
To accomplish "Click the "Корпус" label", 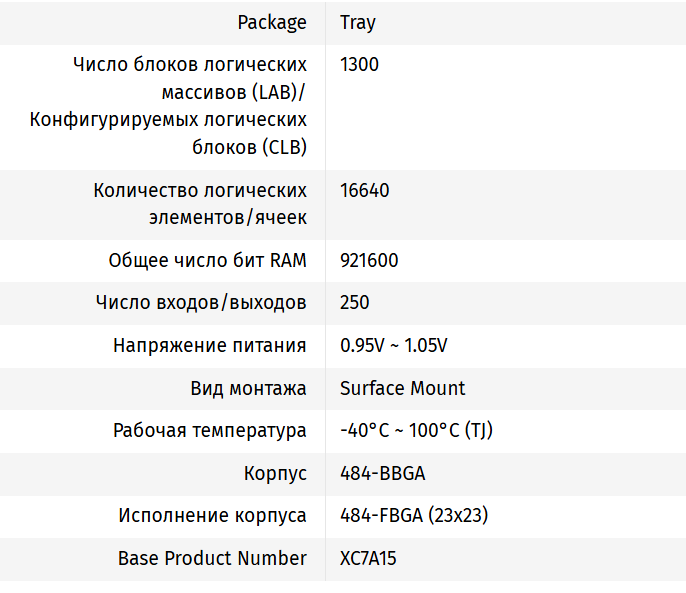I will click(x=275, y=473).
